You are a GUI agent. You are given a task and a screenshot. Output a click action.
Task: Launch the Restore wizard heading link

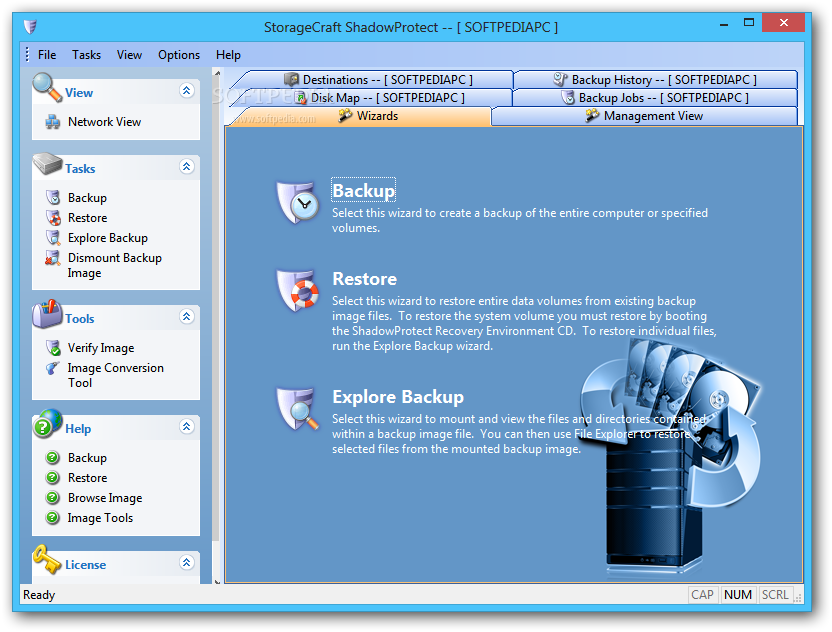(365, 279)
